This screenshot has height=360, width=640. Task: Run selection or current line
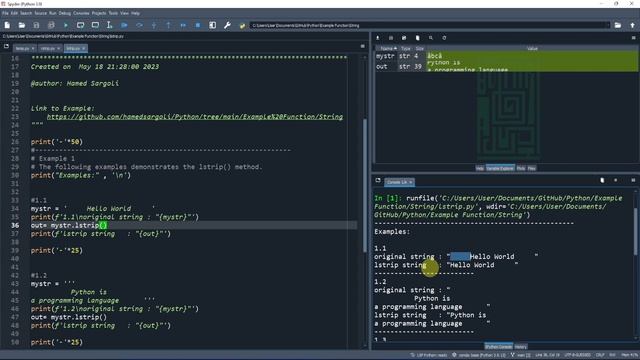109,25
